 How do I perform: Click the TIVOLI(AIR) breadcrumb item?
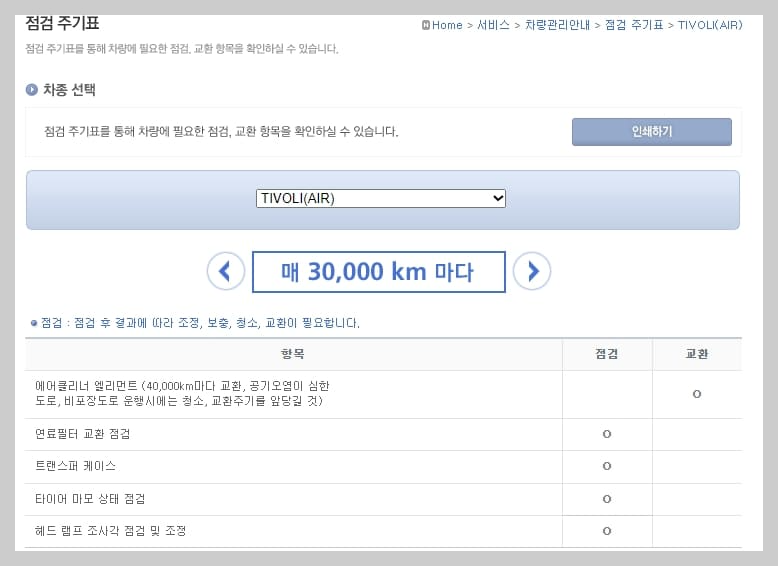coord(710,25)
